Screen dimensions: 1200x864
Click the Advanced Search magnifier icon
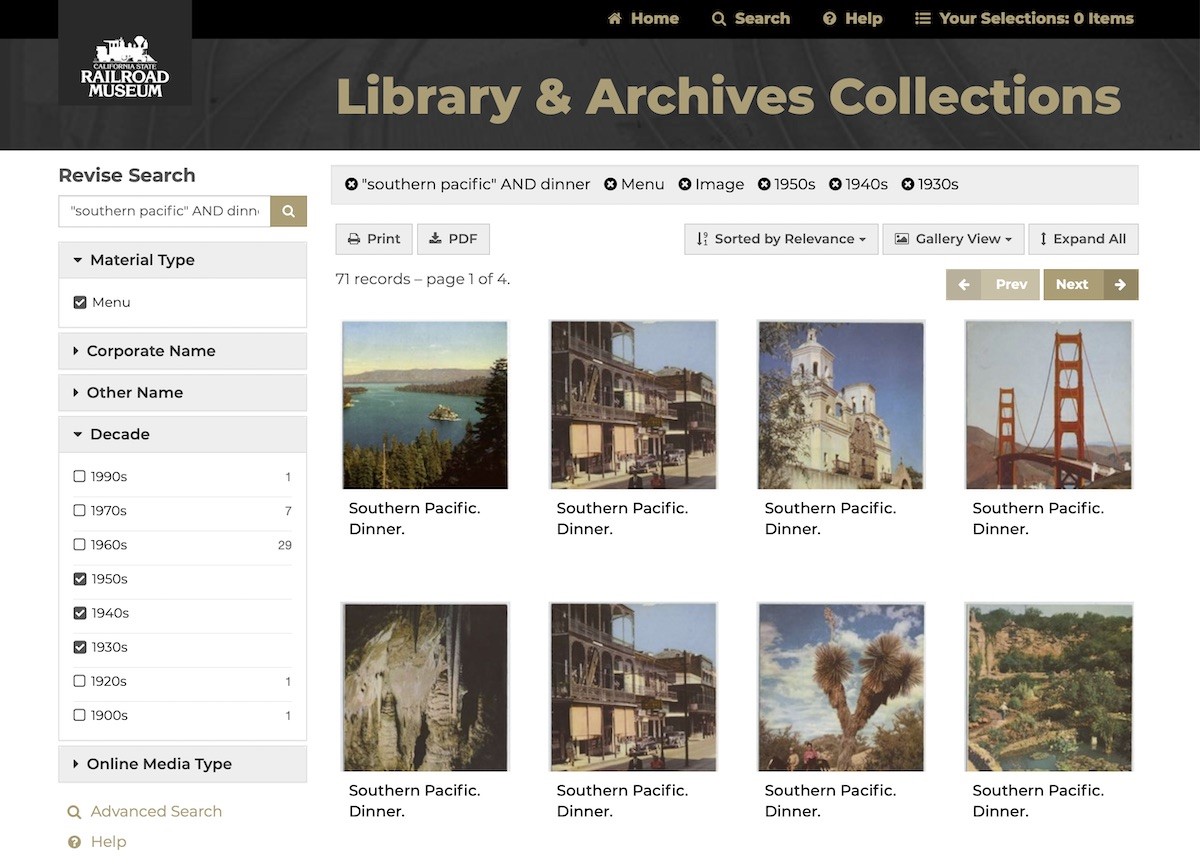click(x=74, y=812)
